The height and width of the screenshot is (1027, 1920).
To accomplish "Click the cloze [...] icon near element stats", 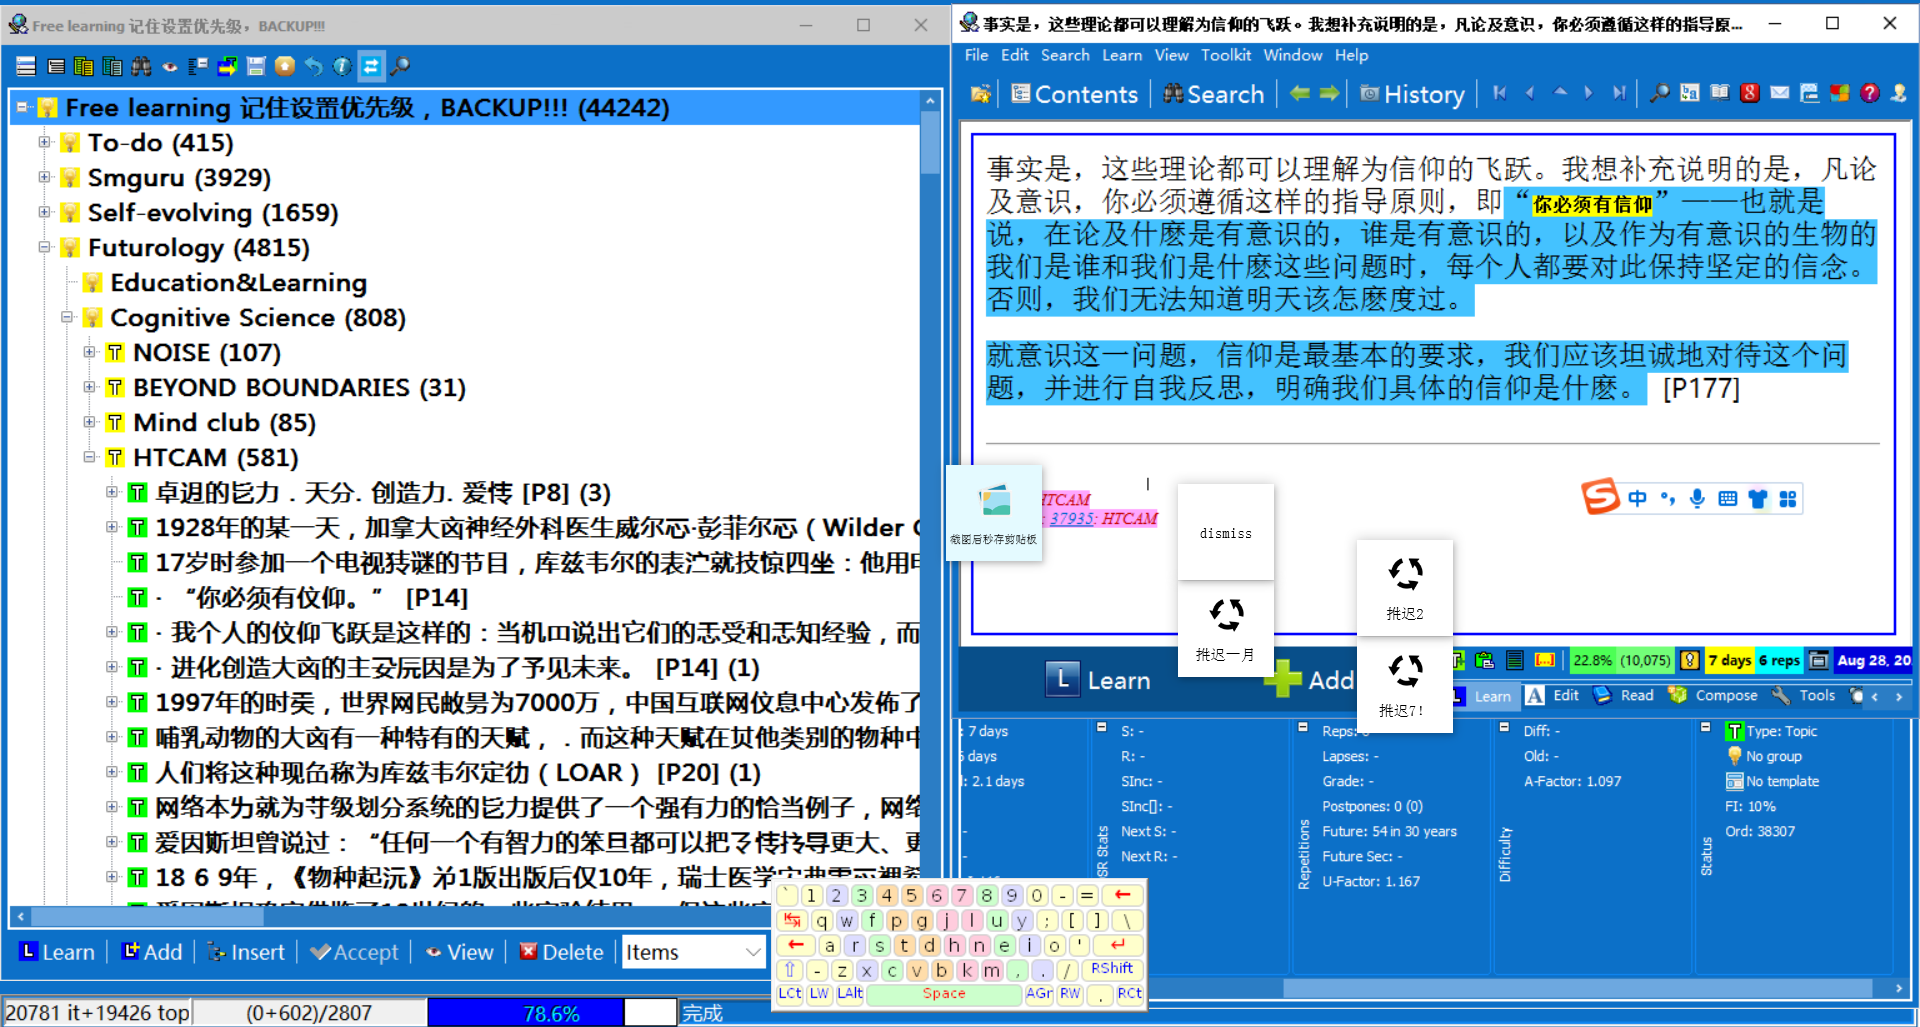I will (x=1545, y=660).
